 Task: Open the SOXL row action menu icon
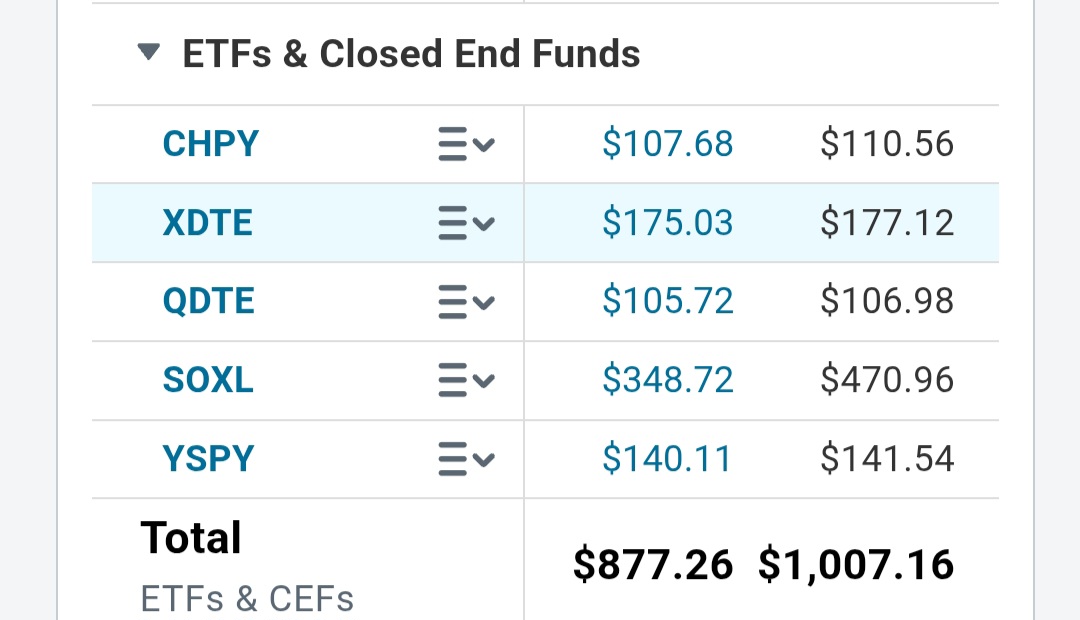(466, 380)
